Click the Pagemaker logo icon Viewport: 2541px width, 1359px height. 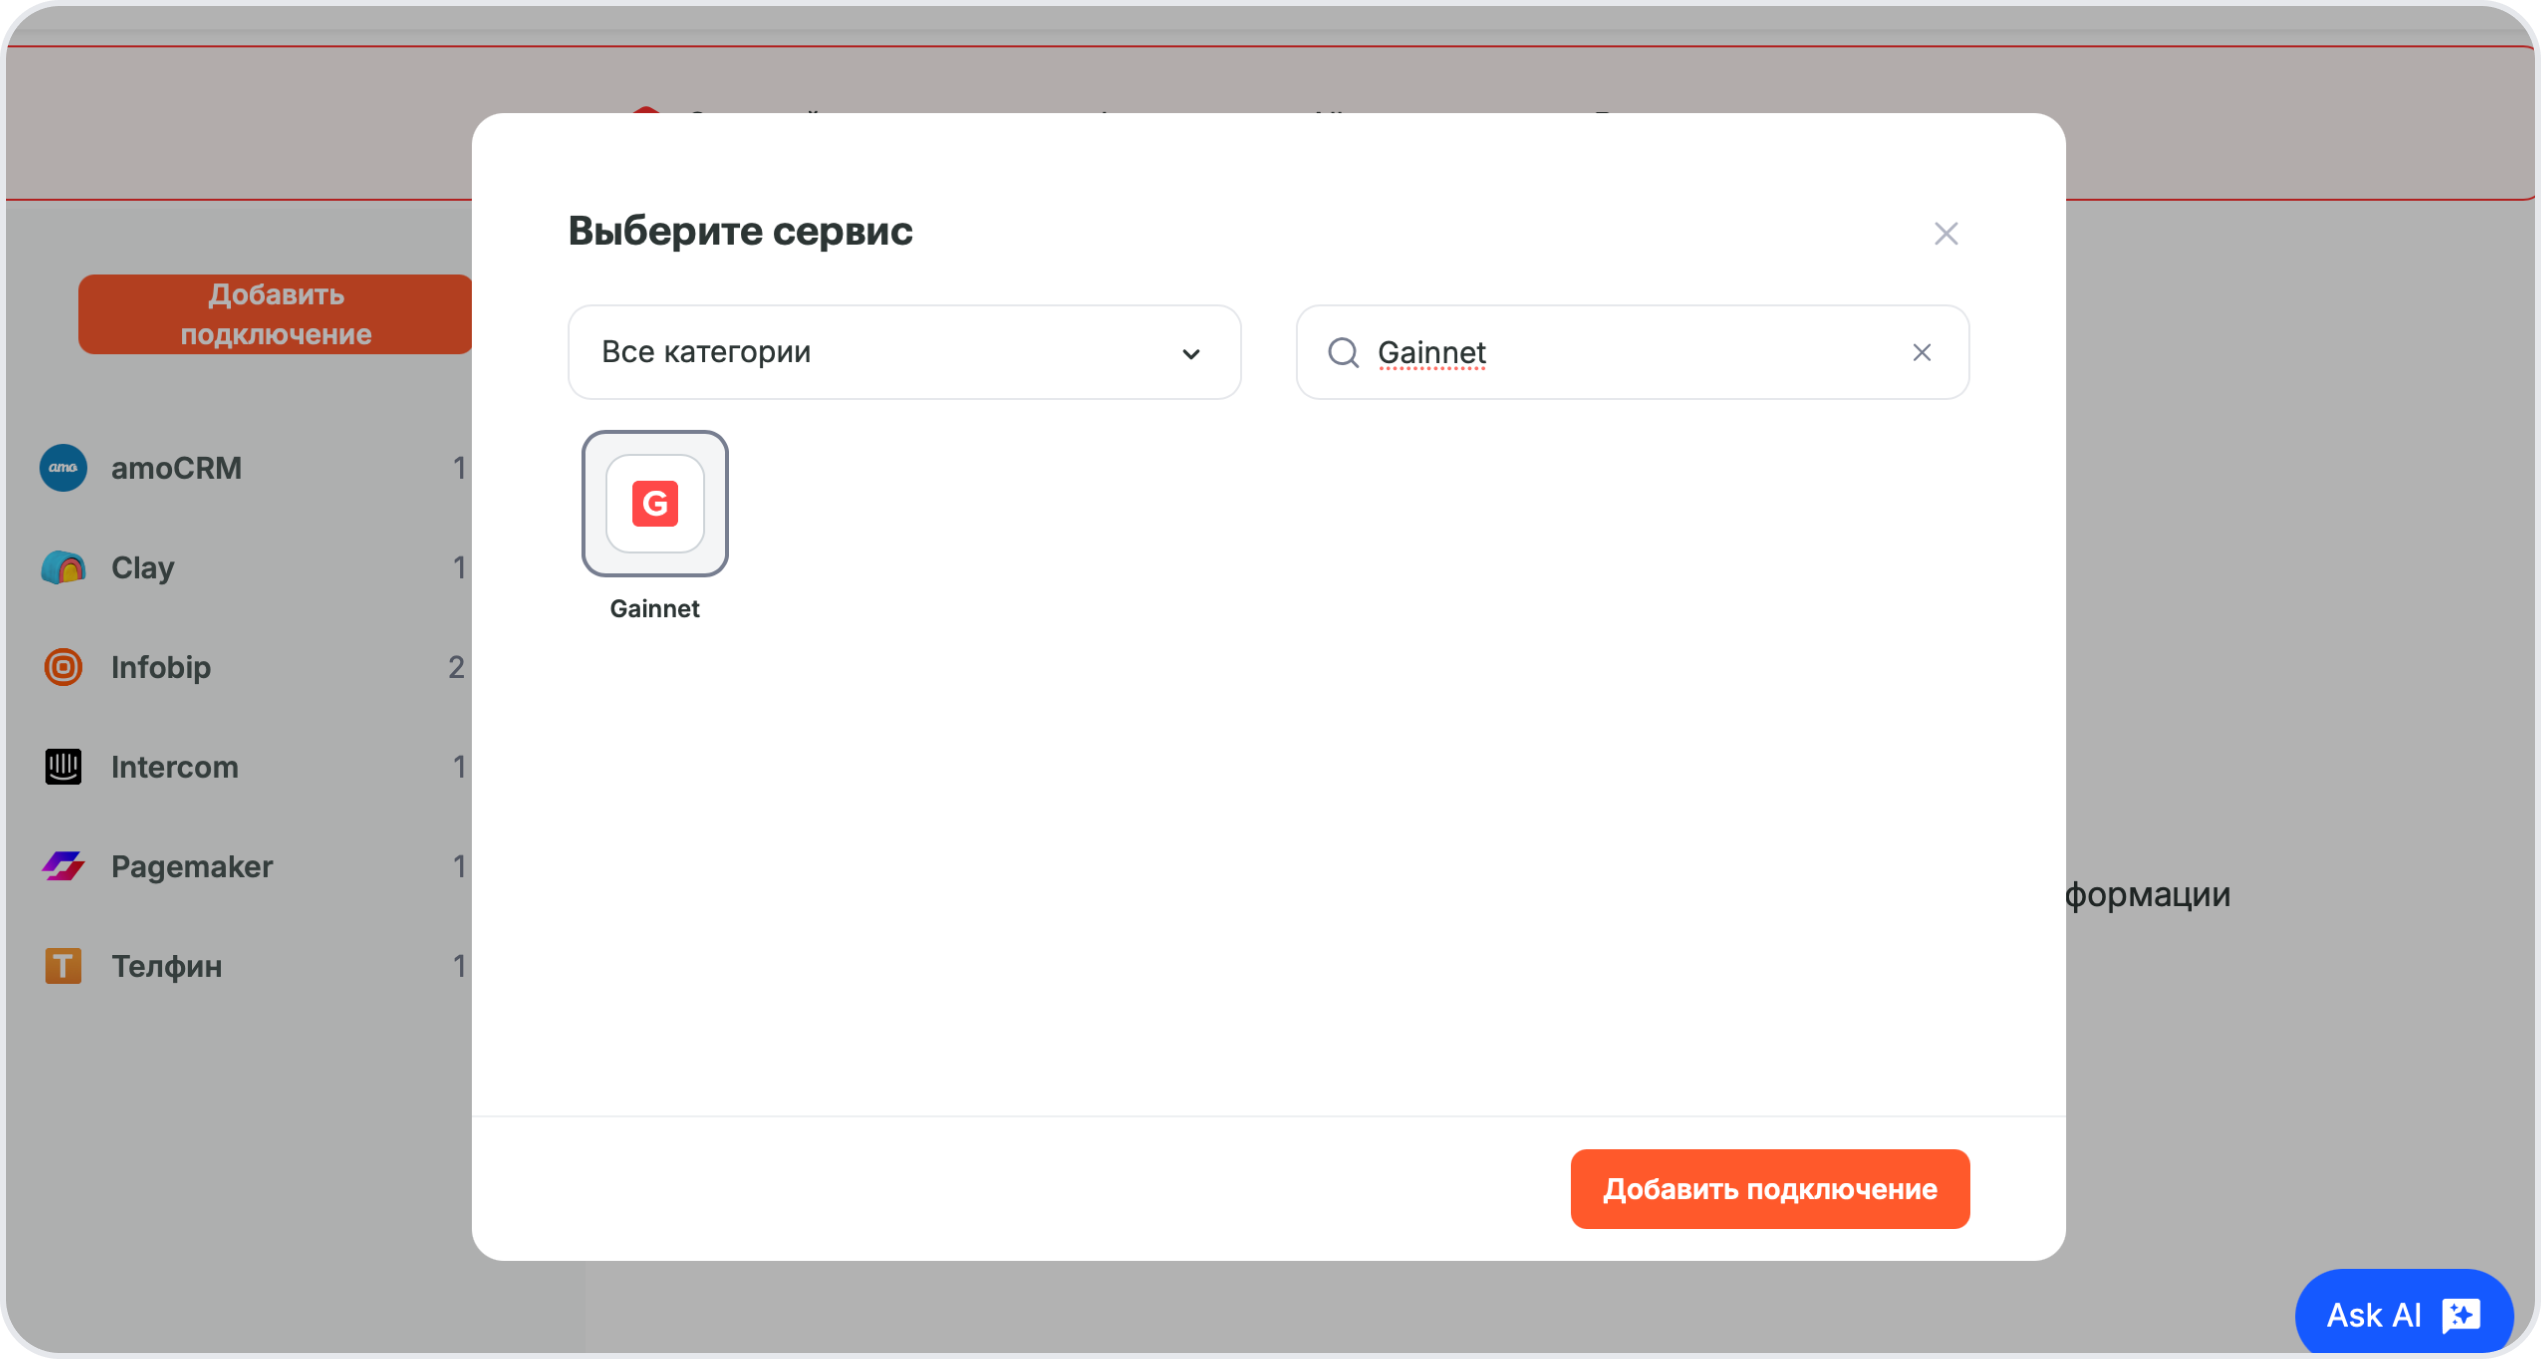(x=63, y=866)
